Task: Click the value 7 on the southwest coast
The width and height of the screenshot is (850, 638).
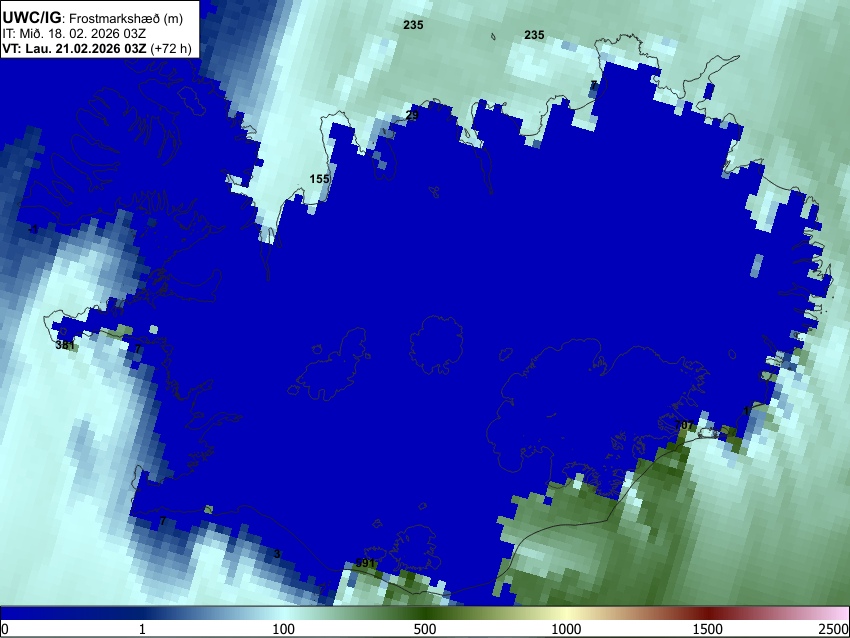Action: coord(163,521)
